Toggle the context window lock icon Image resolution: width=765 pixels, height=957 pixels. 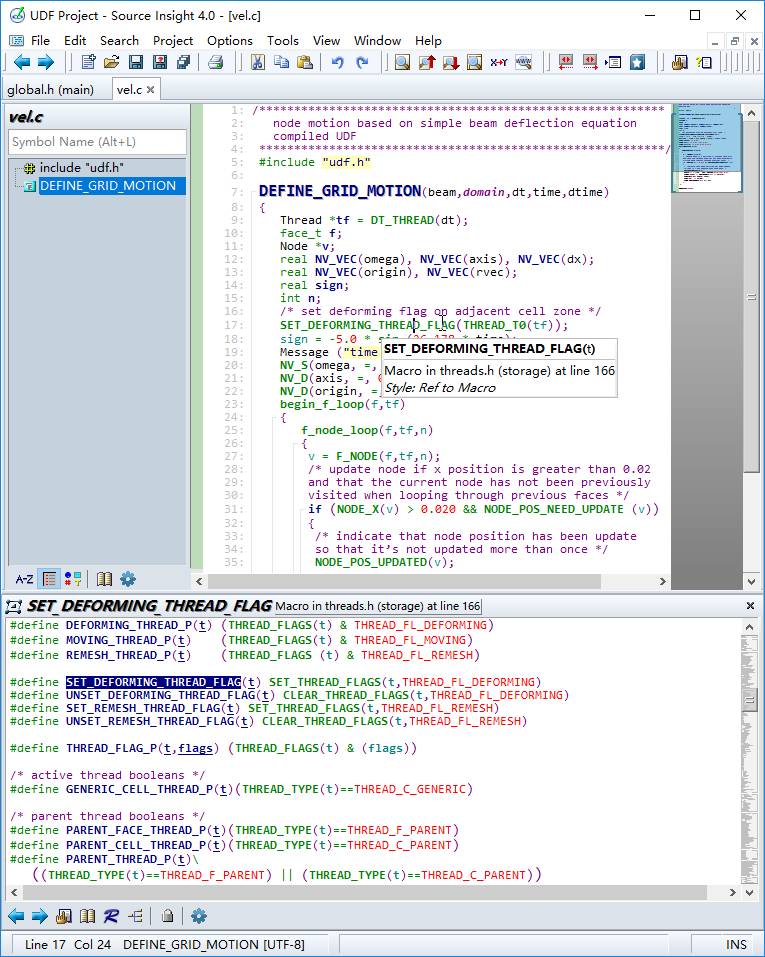(x=168, y=916)
